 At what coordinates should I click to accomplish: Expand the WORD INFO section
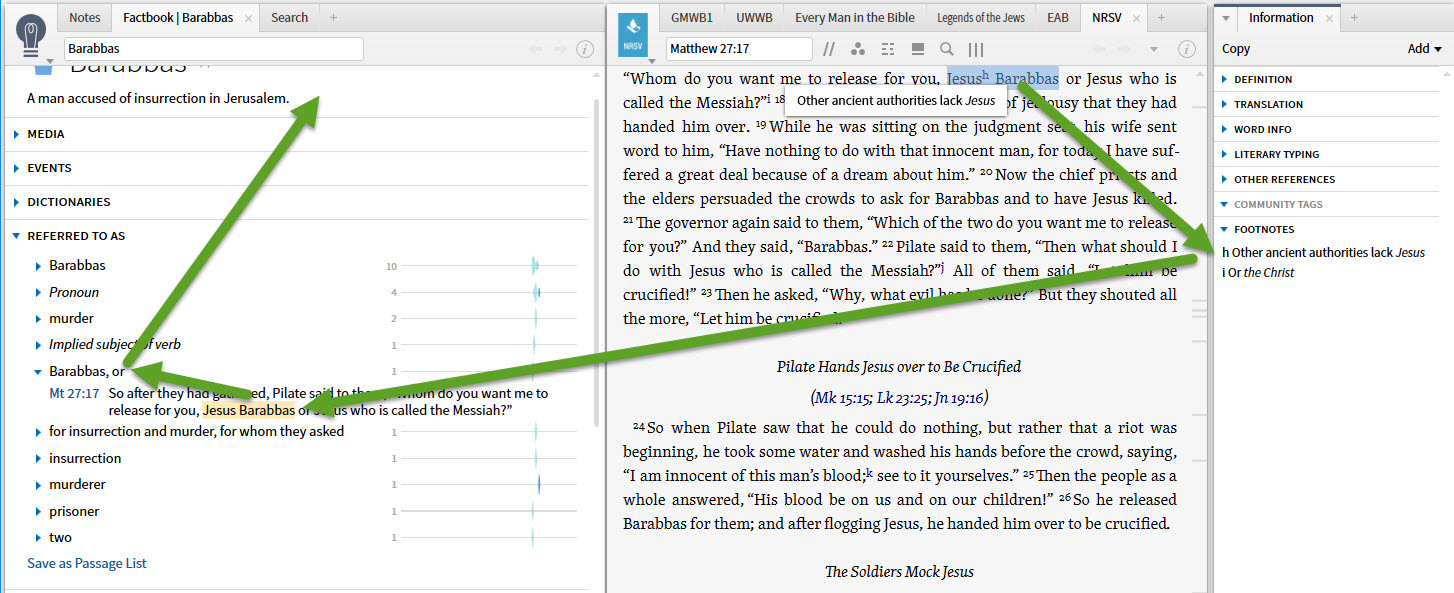pos(1226,129)
